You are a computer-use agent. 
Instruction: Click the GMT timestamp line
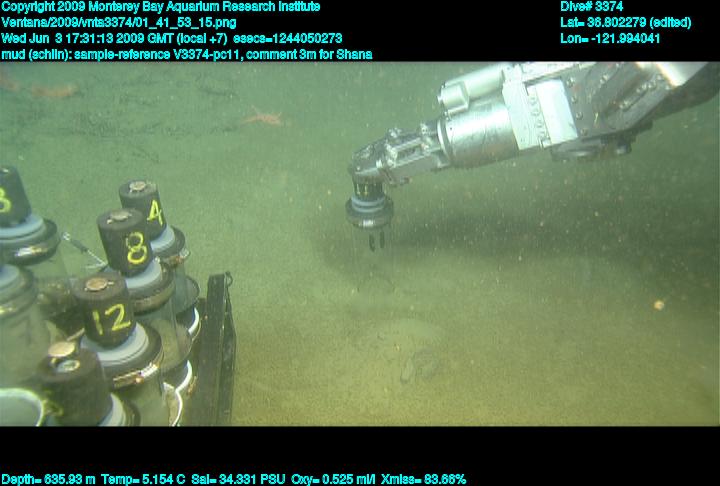[171, 38]
